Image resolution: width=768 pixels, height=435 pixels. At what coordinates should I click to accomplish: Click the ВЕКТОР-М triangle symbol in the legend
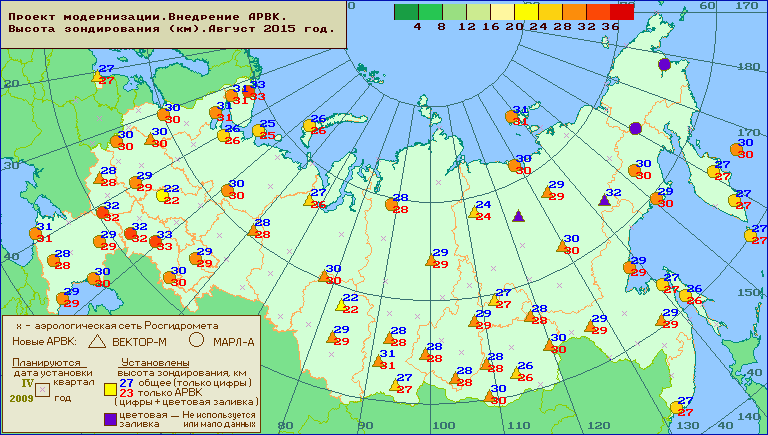(97, 341)
